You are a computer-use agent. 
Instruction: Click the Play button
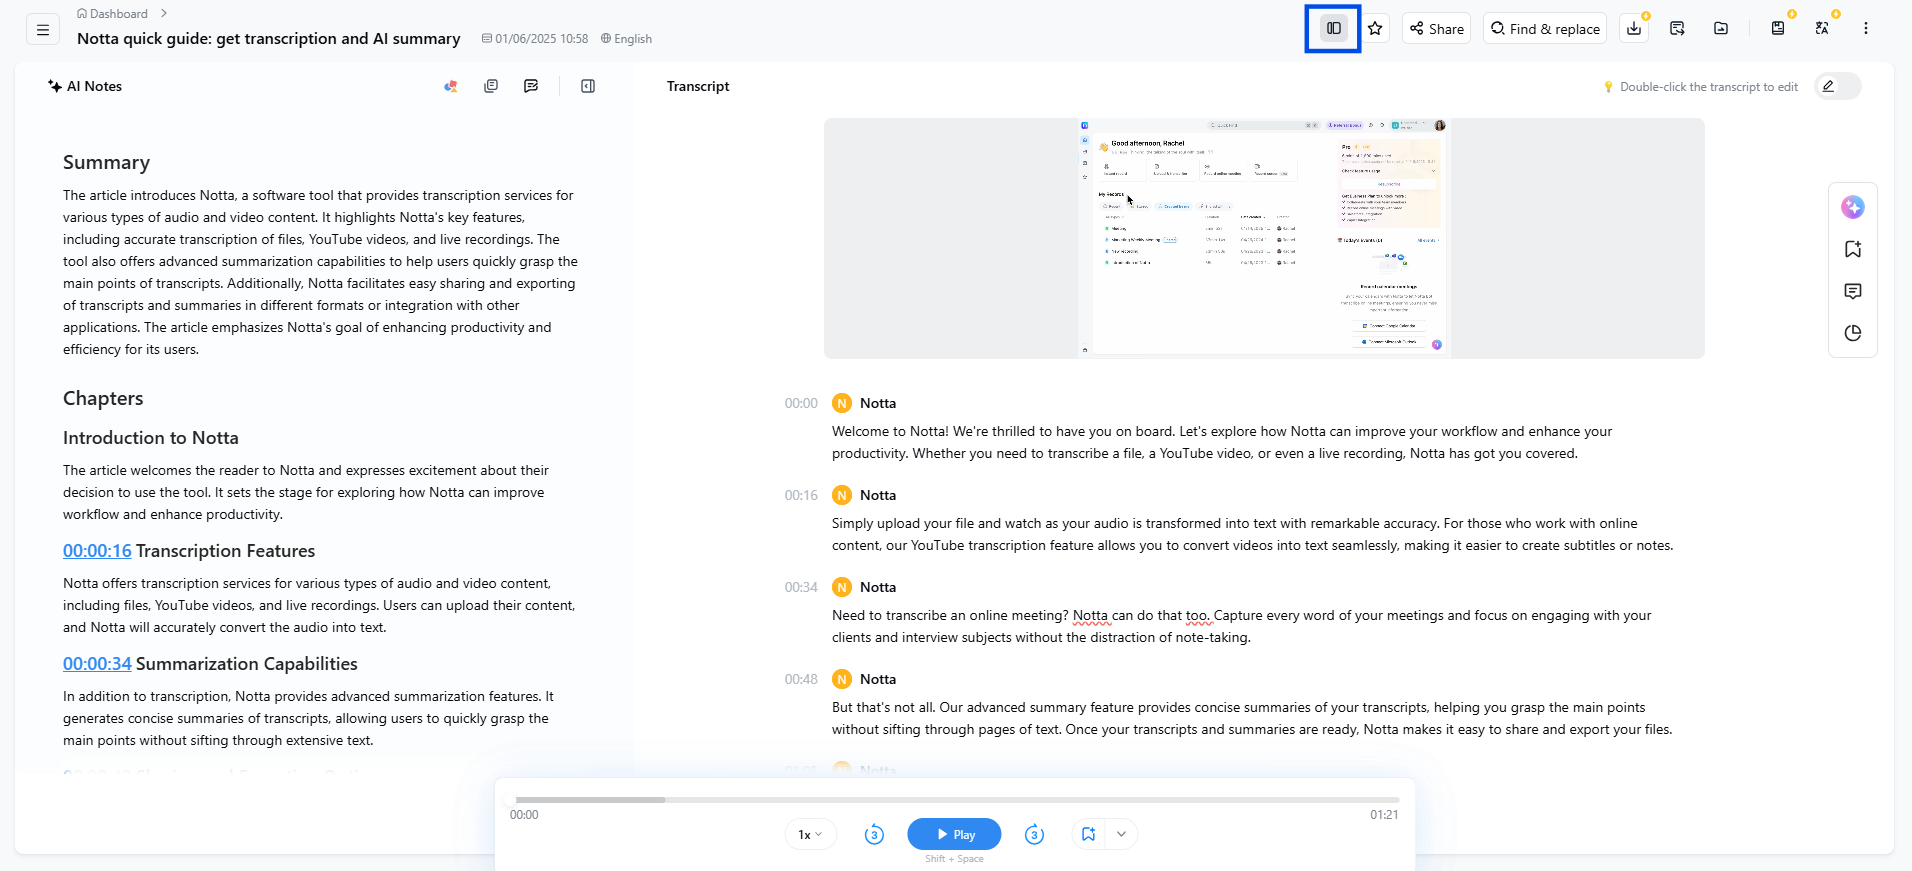tap(954, 834)
